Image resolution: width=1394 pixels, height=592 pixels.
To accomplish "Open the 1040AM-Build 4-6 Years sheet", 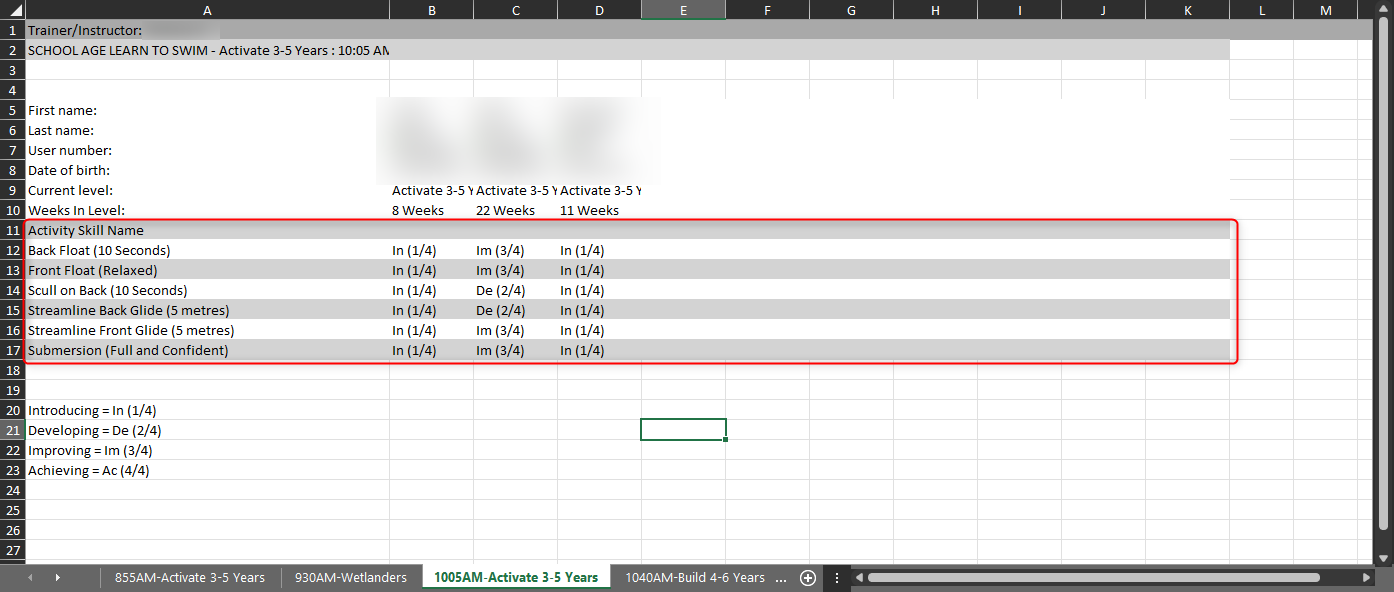I will (694, 578).
